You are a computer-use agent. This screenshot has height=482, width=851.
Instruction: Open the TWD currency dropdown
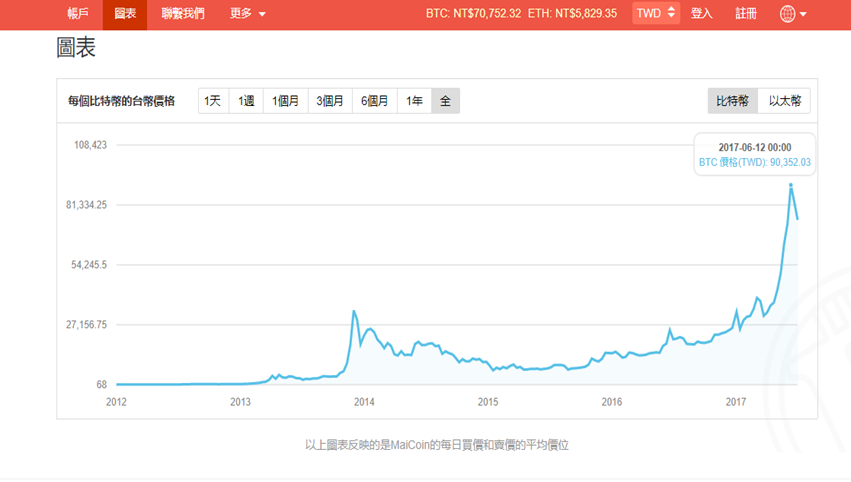click(x=656, y=14)
